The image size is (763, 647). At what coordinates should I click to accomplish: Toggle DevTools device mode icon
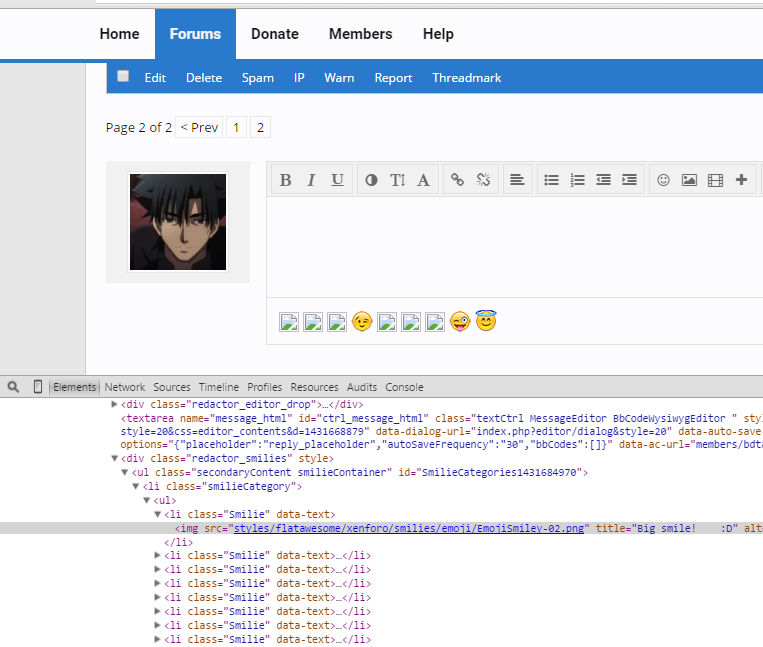pos(38,387)
